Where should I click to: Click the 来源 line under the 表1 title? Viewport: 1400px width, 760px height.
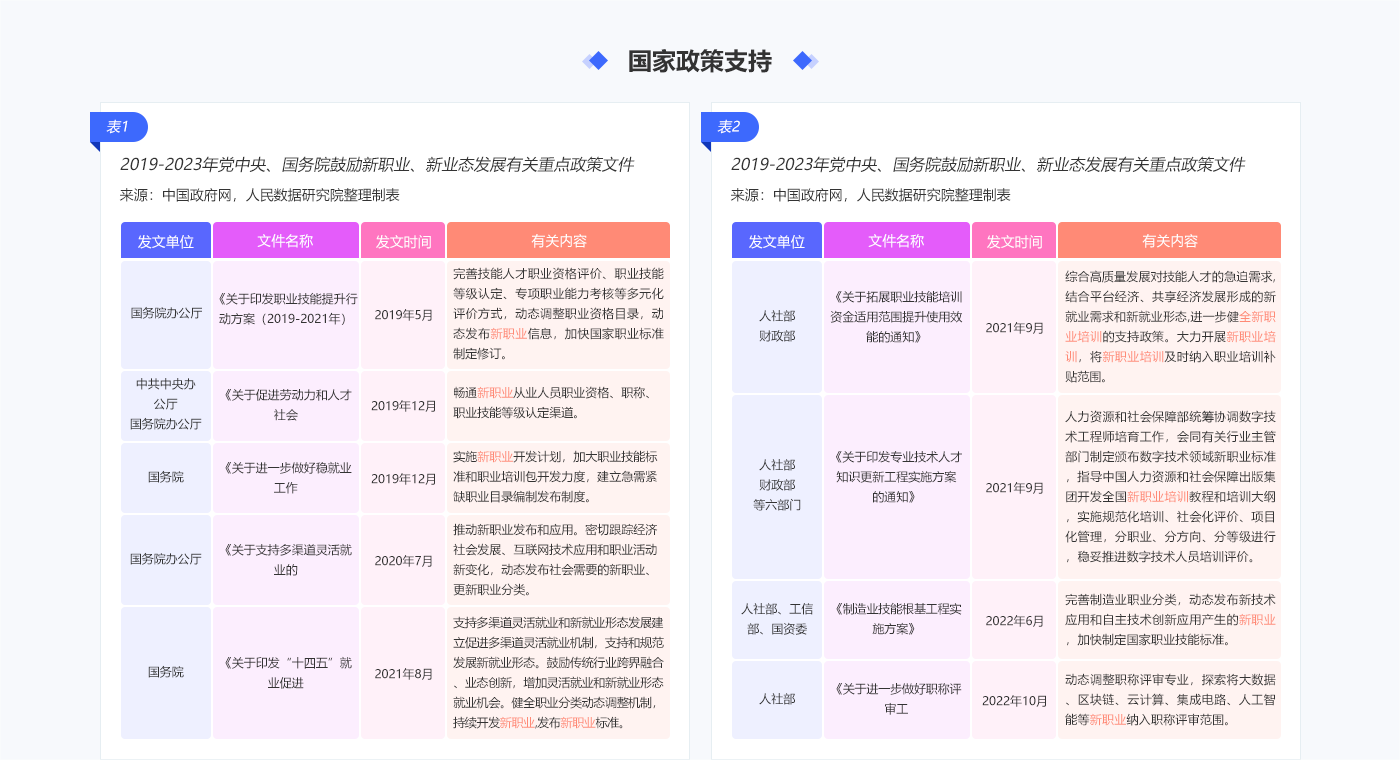point(260,195)
